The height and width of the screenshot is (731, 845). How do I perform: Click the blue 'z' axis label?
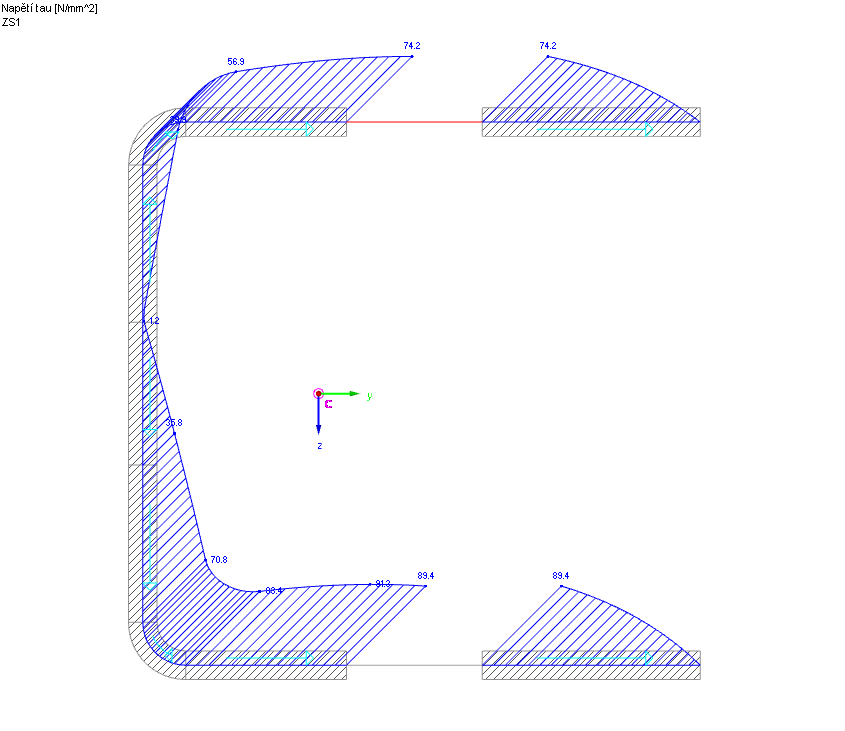(x=320, y=446)
